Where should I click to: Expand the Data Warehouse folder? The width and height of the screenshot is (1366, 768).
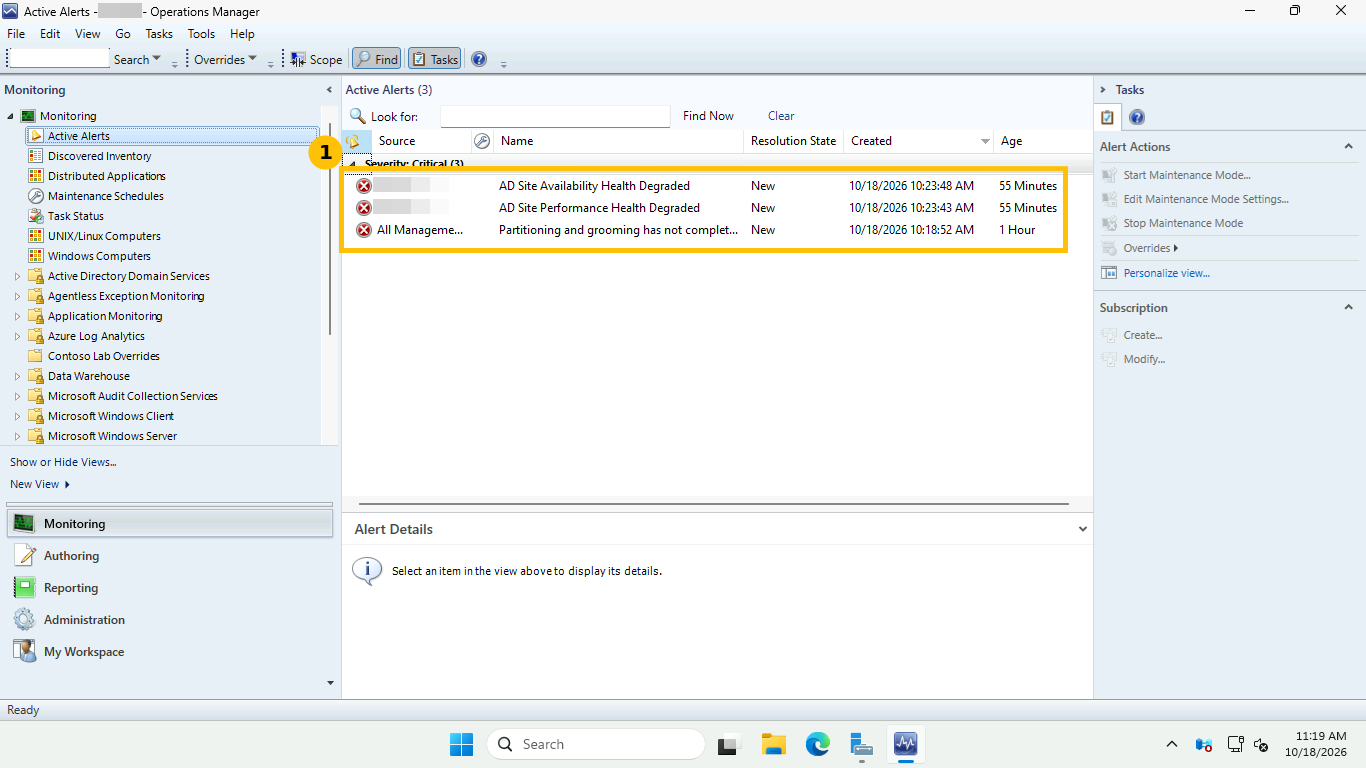point(17,376)
